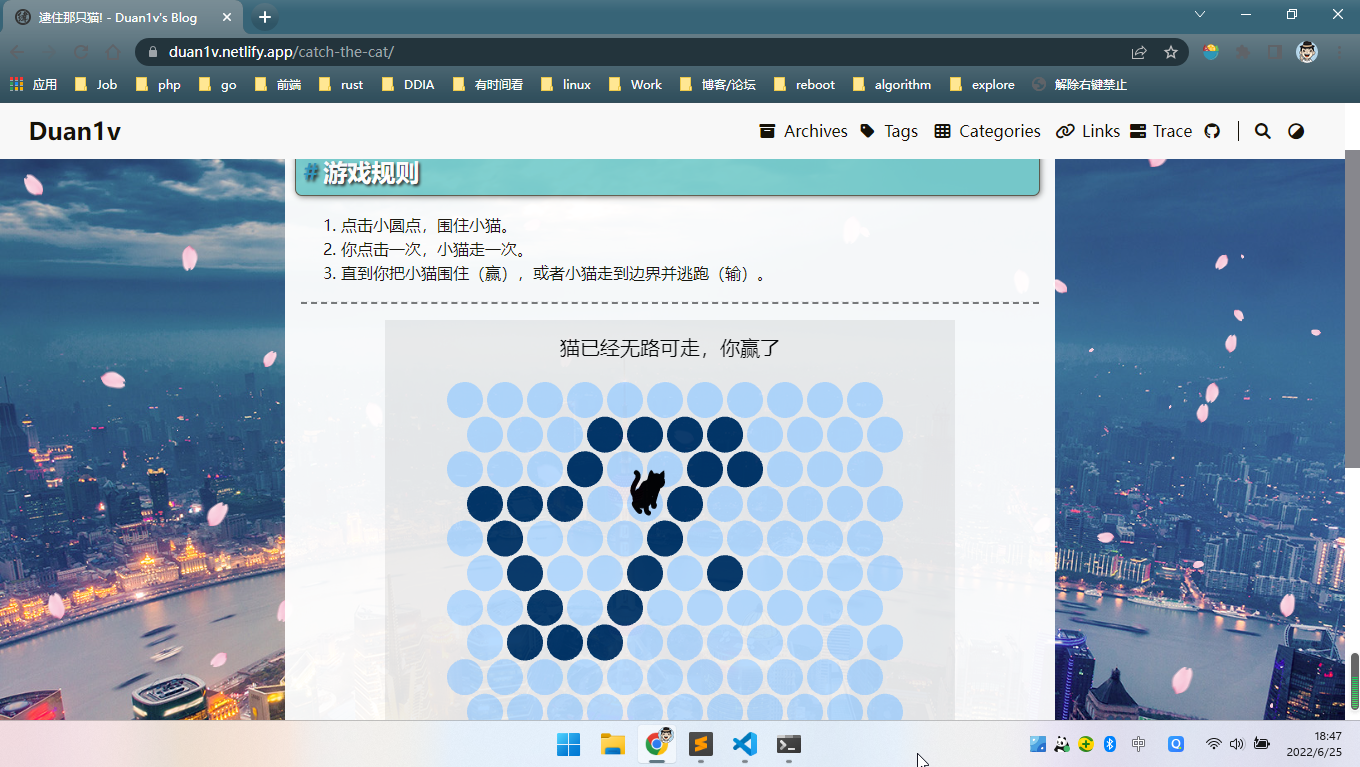The image size is (1360, 767).
Task: Open the colorful extension icon in toolbar
Action: point(1211,52)
